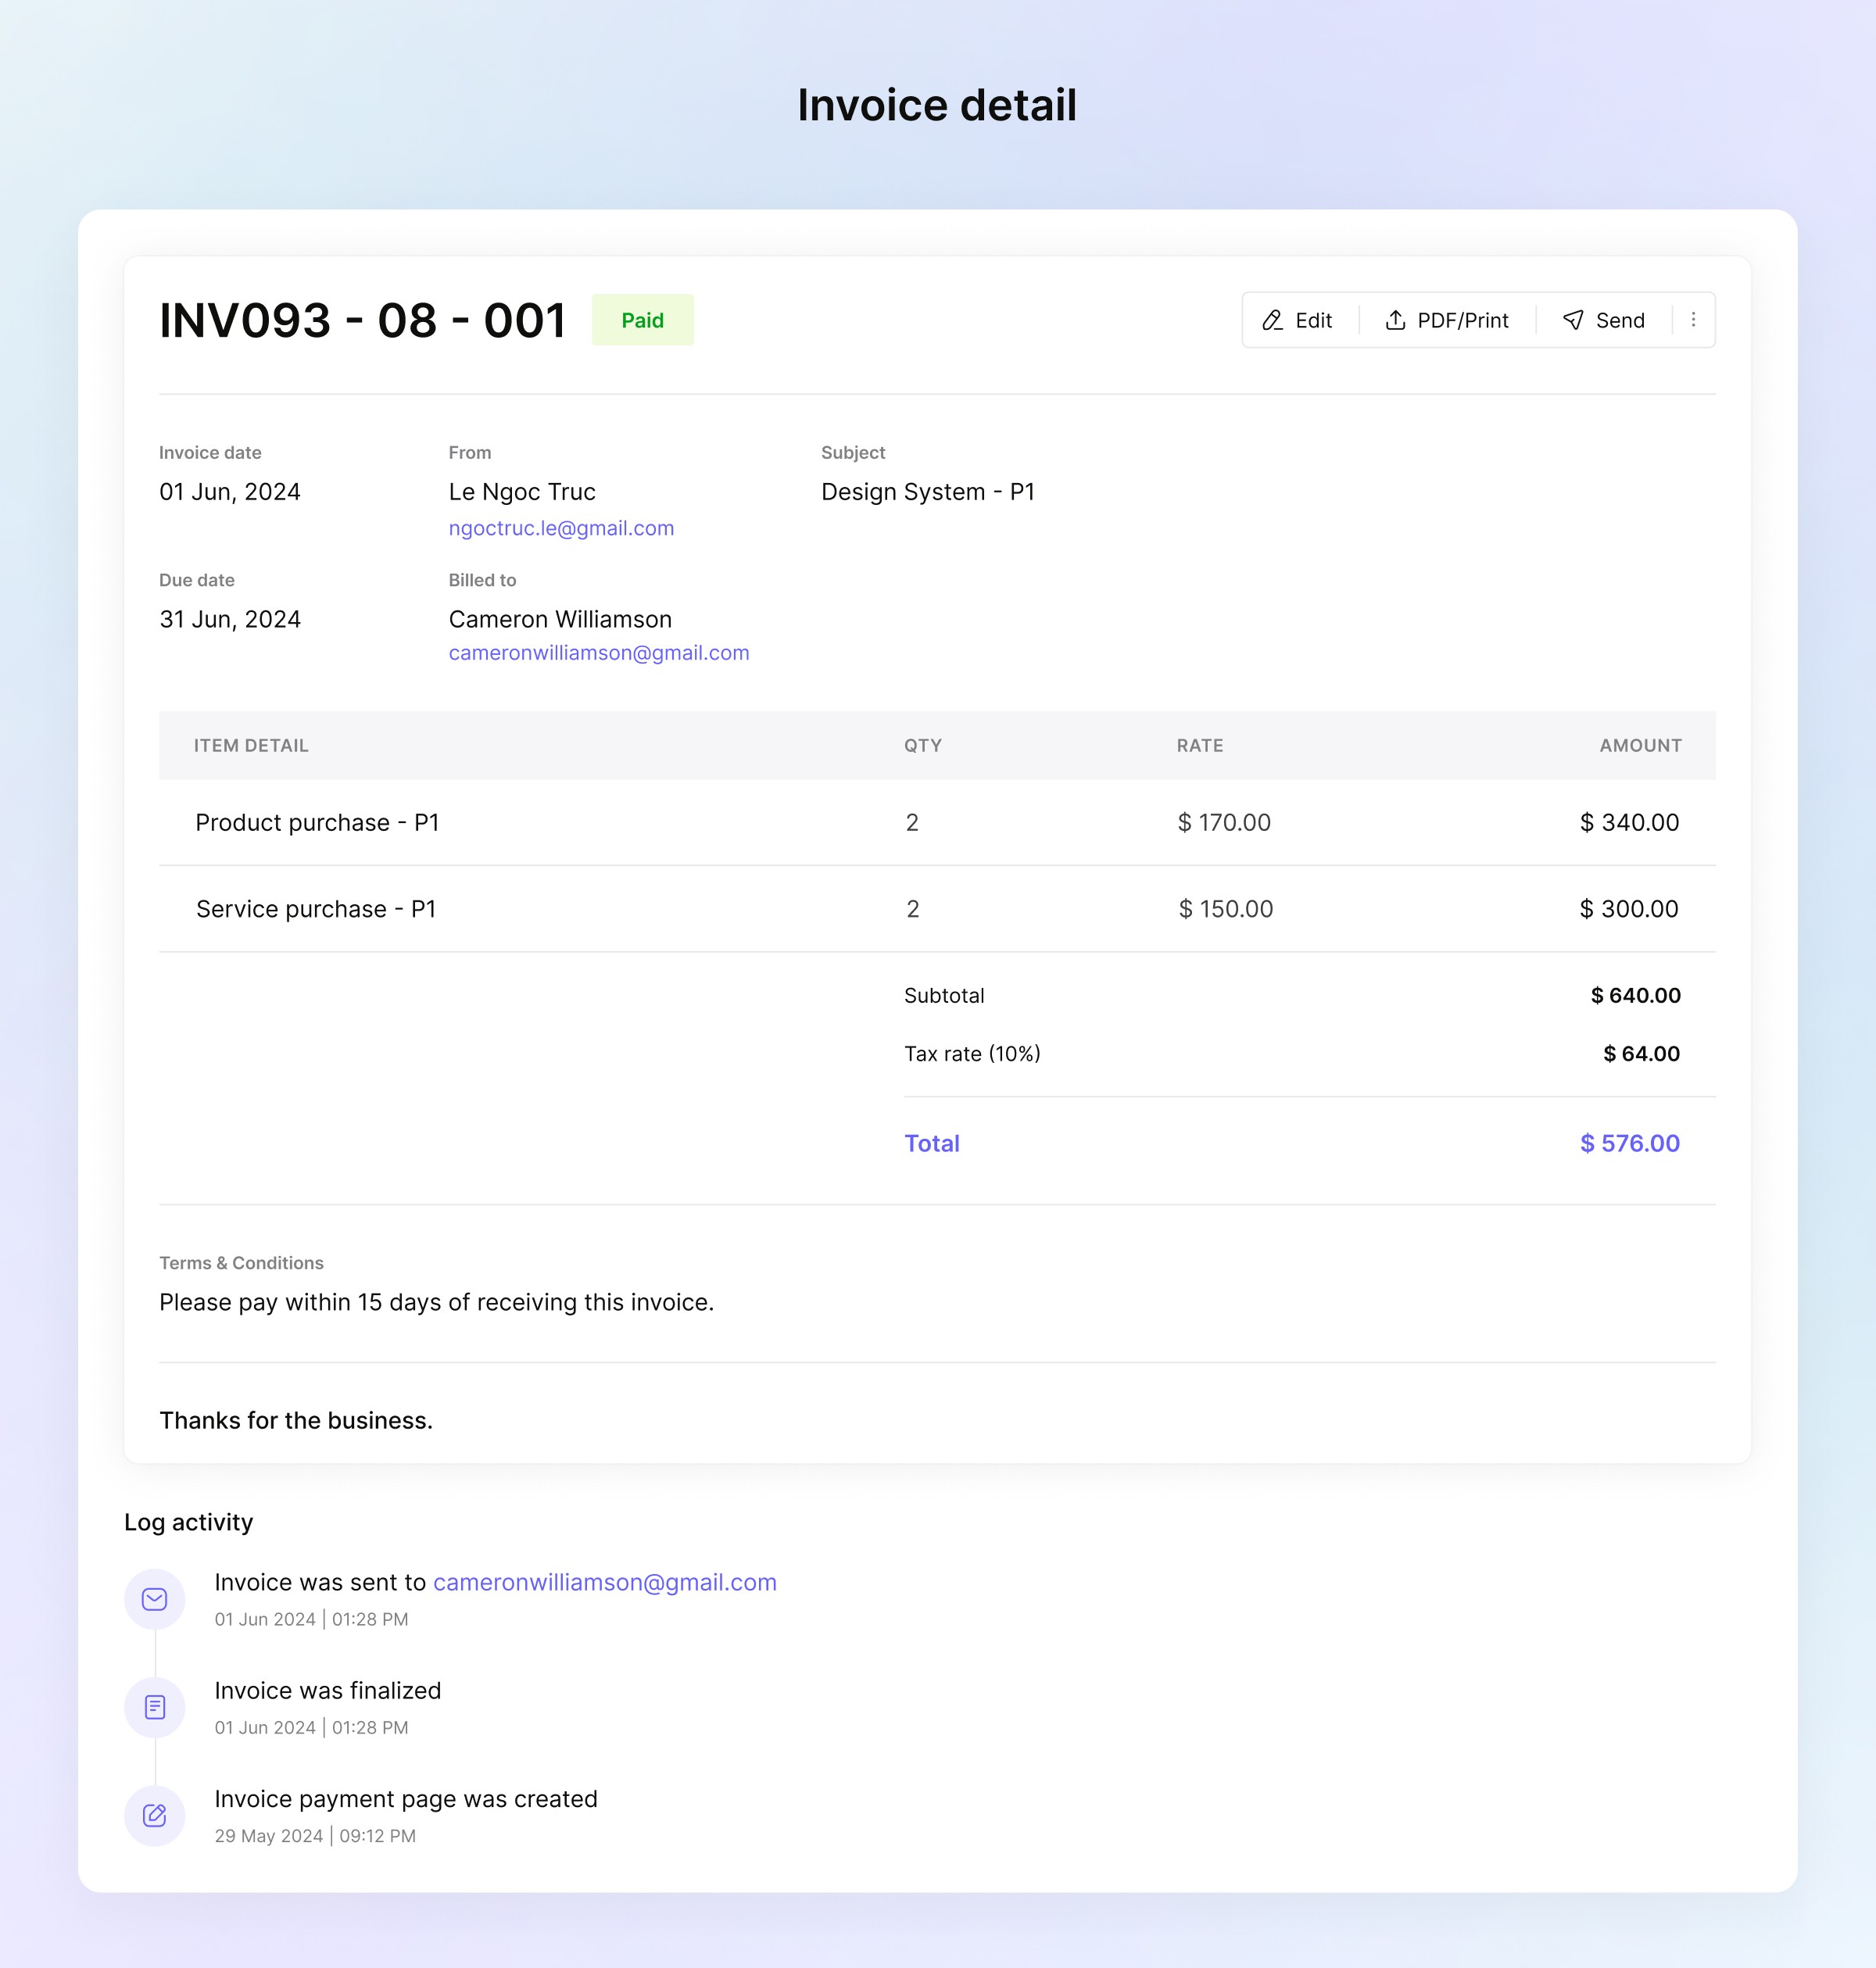
Task: Click the Send paper-plane icon
Action: (1573, 320)
